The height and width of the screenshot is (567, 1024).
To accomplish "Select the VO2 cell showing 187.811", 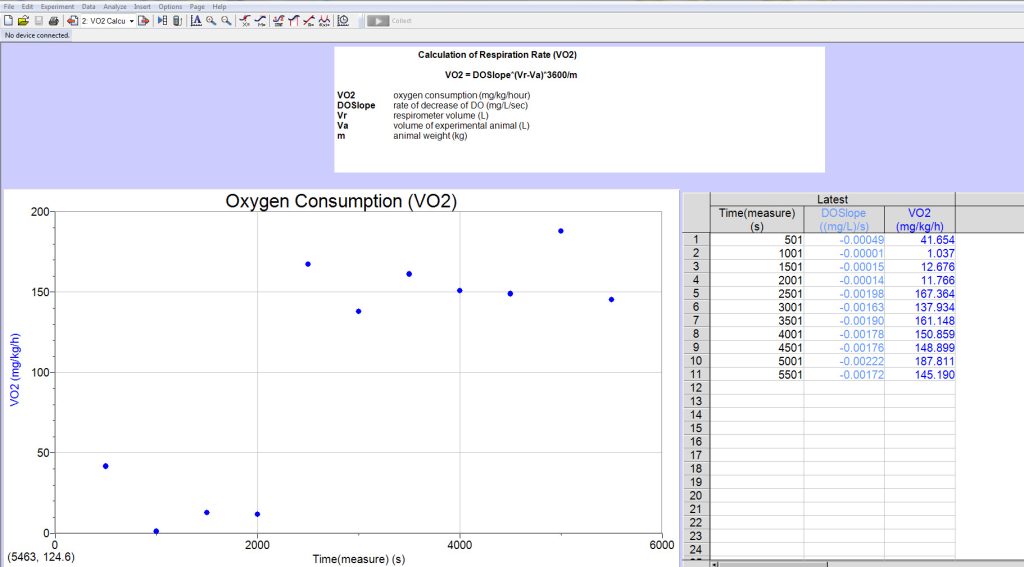I will [x=920, y=361].
